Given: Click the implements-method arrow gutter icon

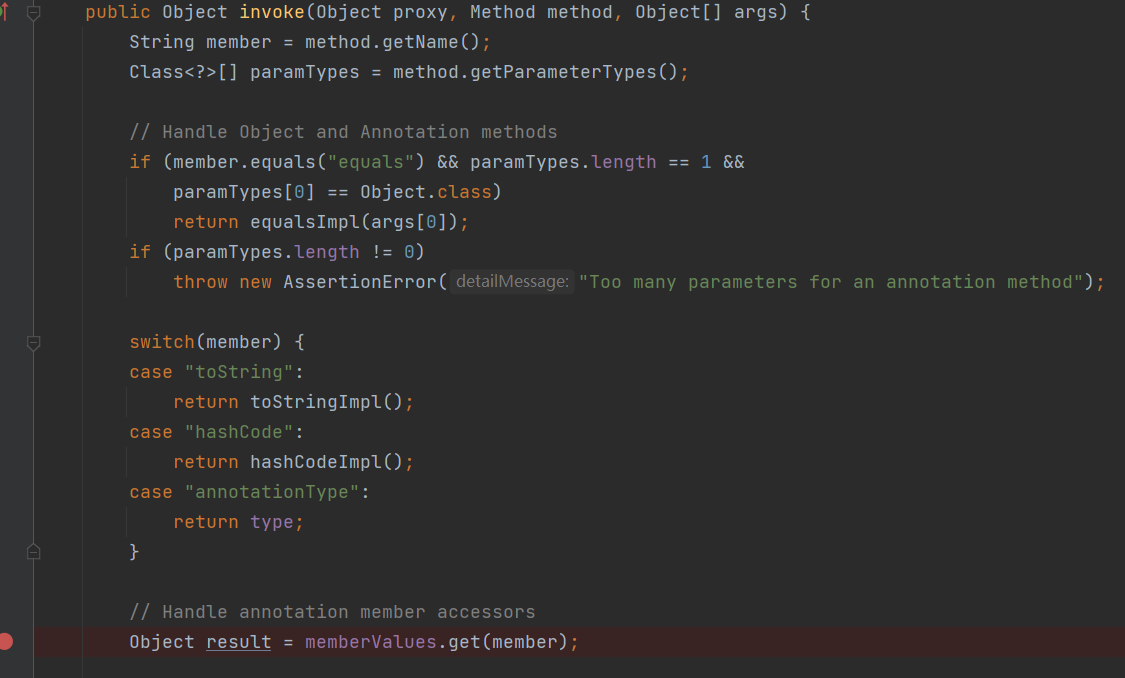Looking at the screenshot, I should (4, 12).
